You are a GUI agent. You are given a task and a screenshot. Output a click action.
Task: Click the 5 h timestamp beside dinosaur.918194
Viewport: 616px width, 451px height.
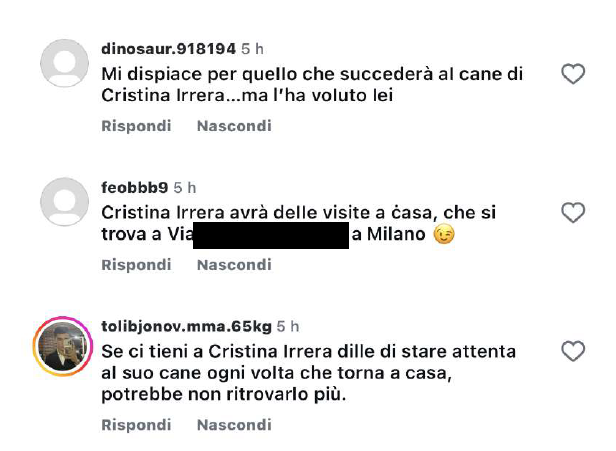click(252, 49)
